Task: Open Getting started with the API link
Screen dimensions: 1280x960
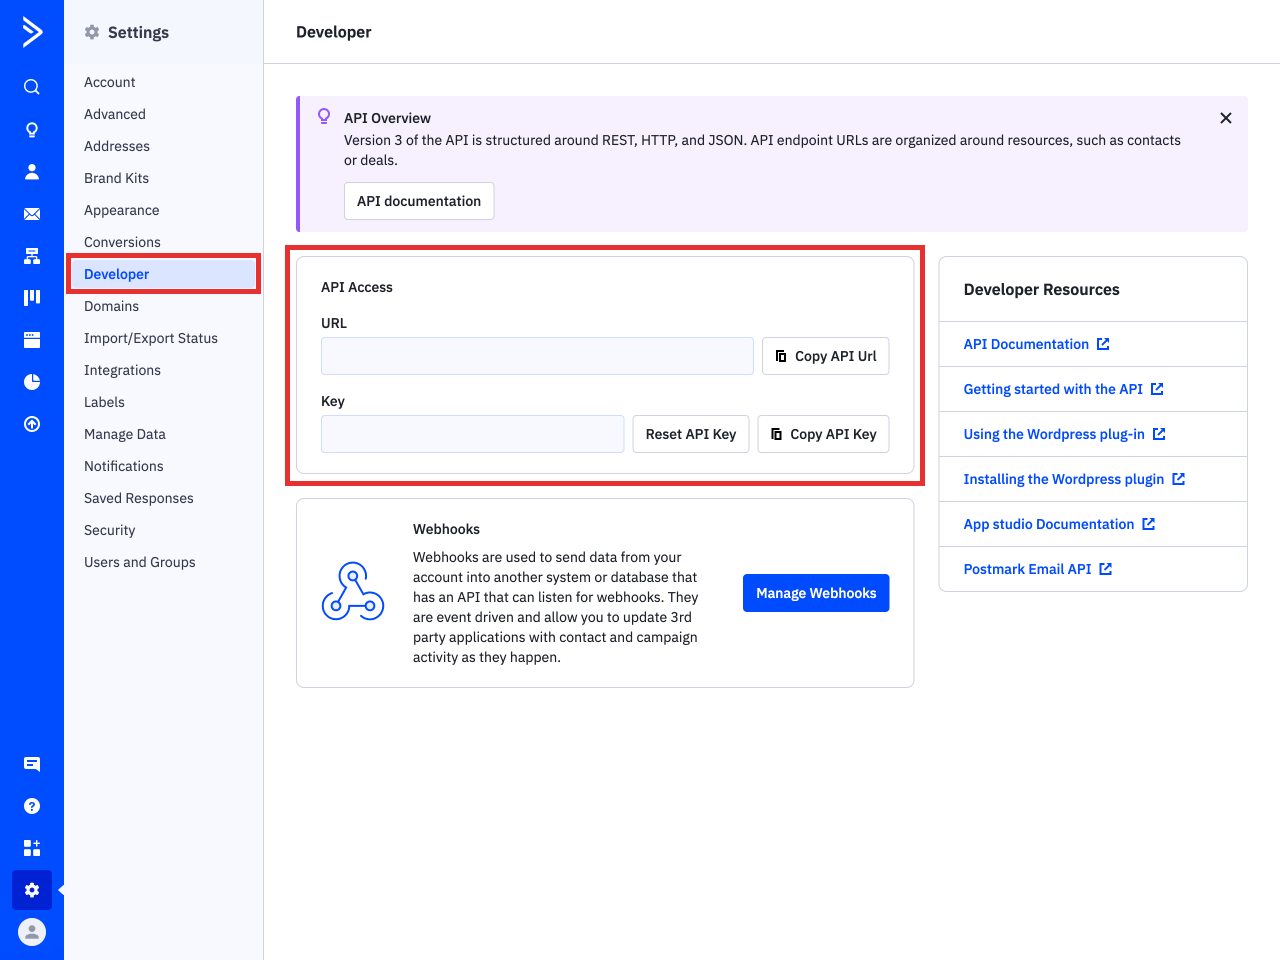Action: coord(1053,389)
